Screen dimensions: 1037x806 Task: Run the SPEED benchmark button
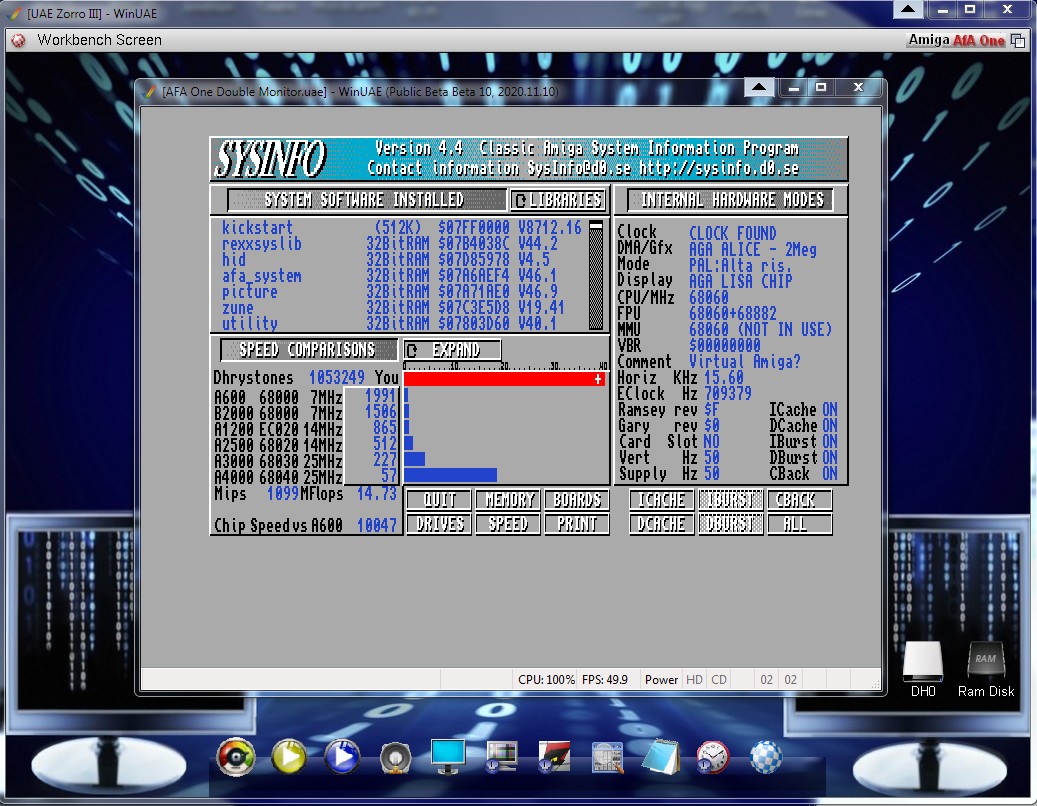tap(507, 524)
